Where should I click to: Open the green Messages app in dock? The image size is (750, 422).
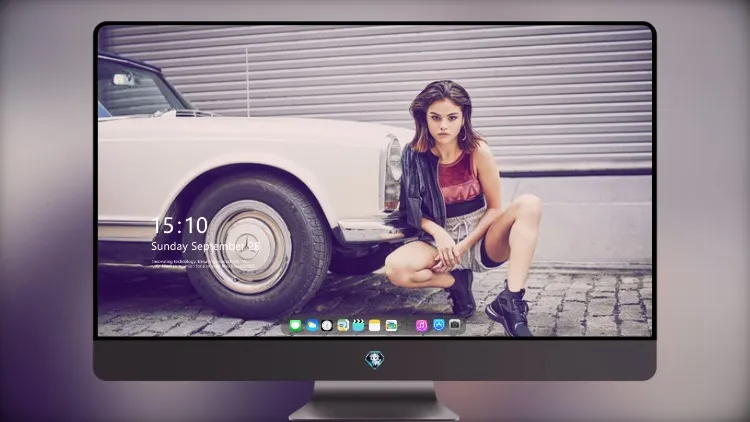[296, 325]
